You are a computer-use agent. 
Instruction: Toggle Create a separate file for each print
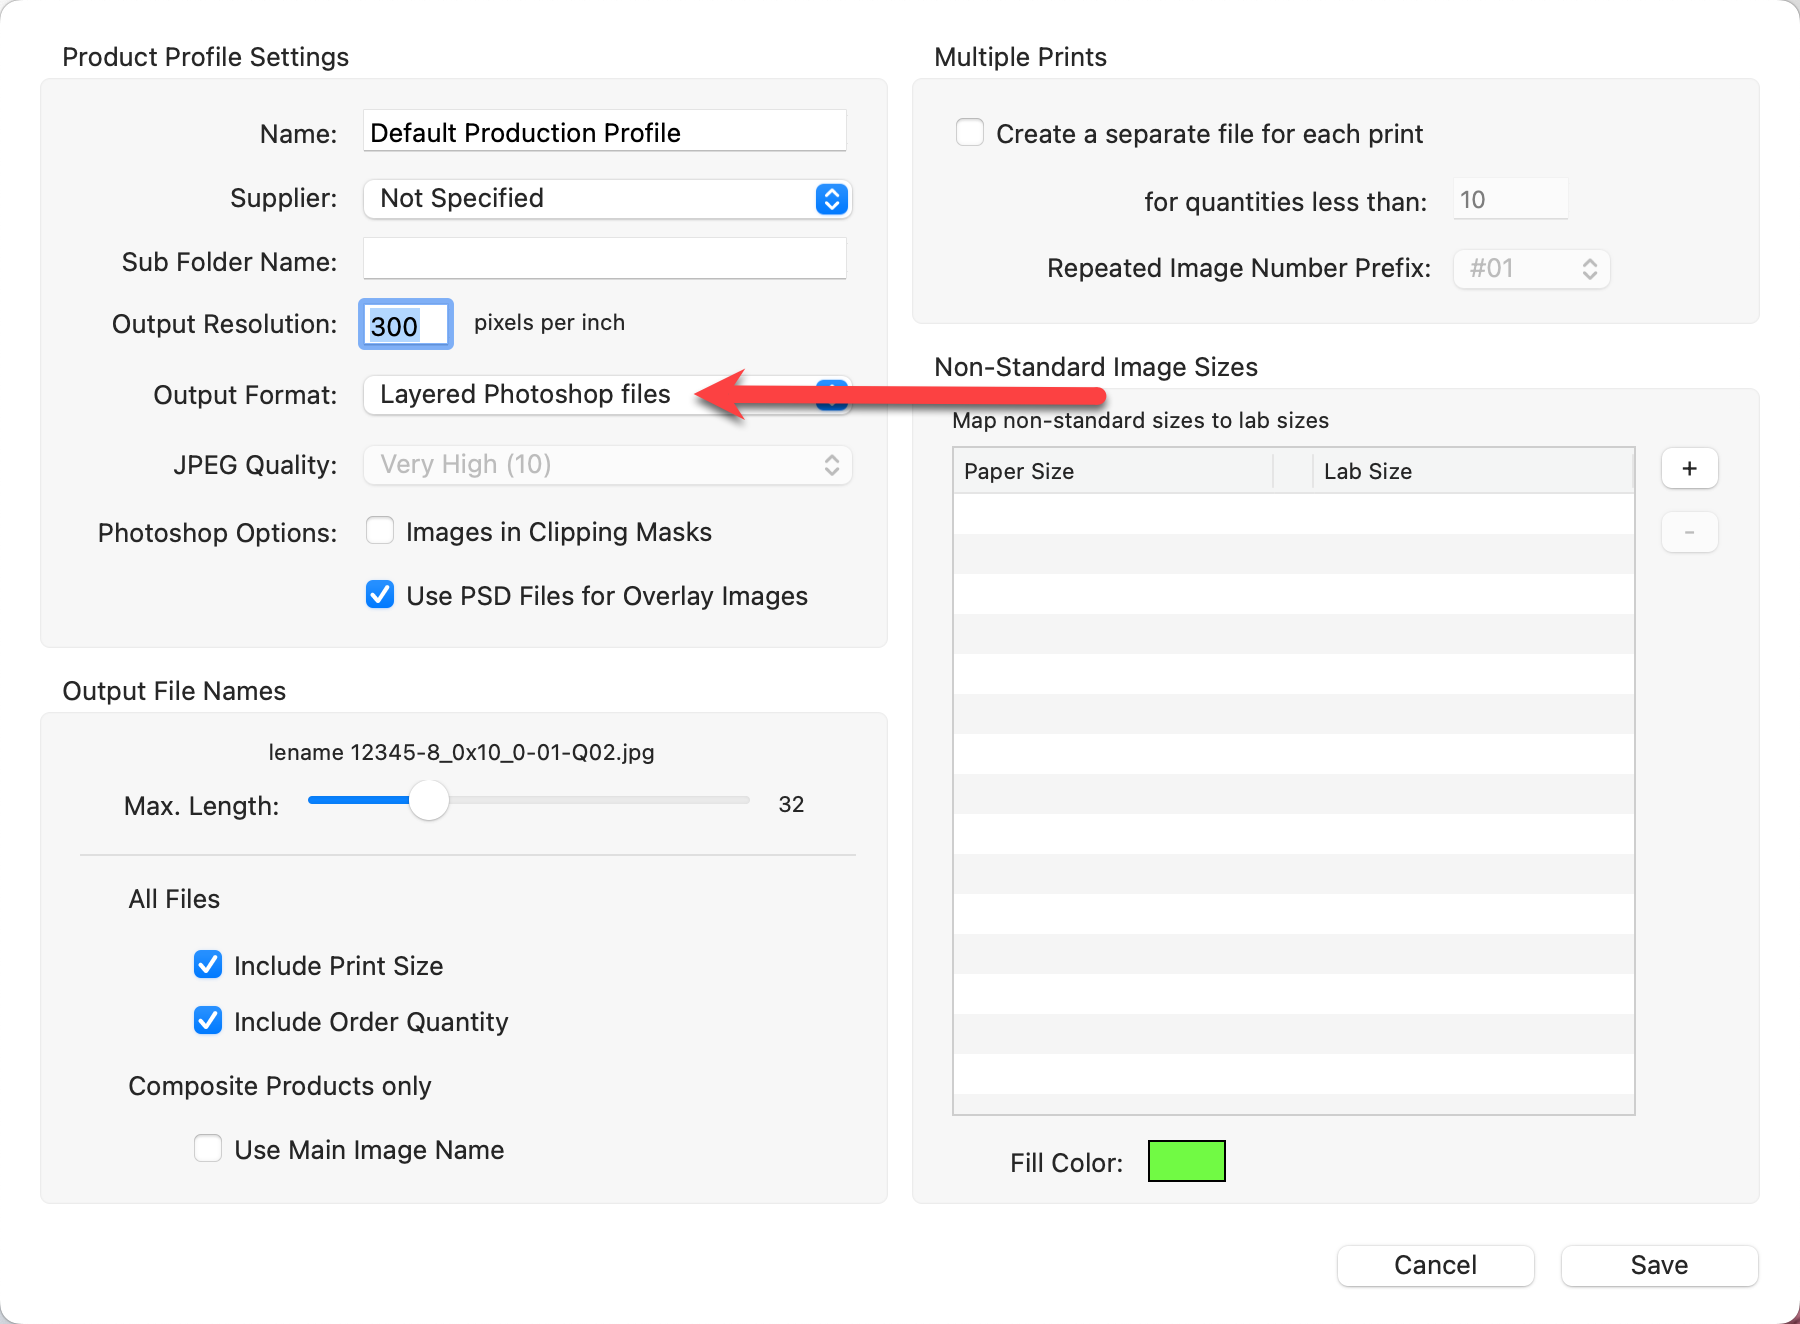coord(970,133)
